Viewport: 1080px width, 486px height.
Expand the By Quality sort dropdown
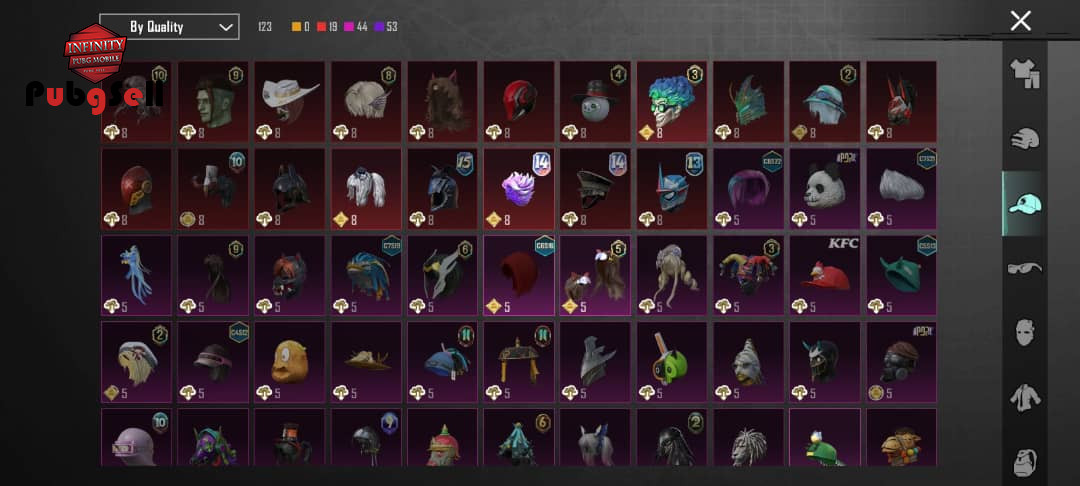click(169, 27)
